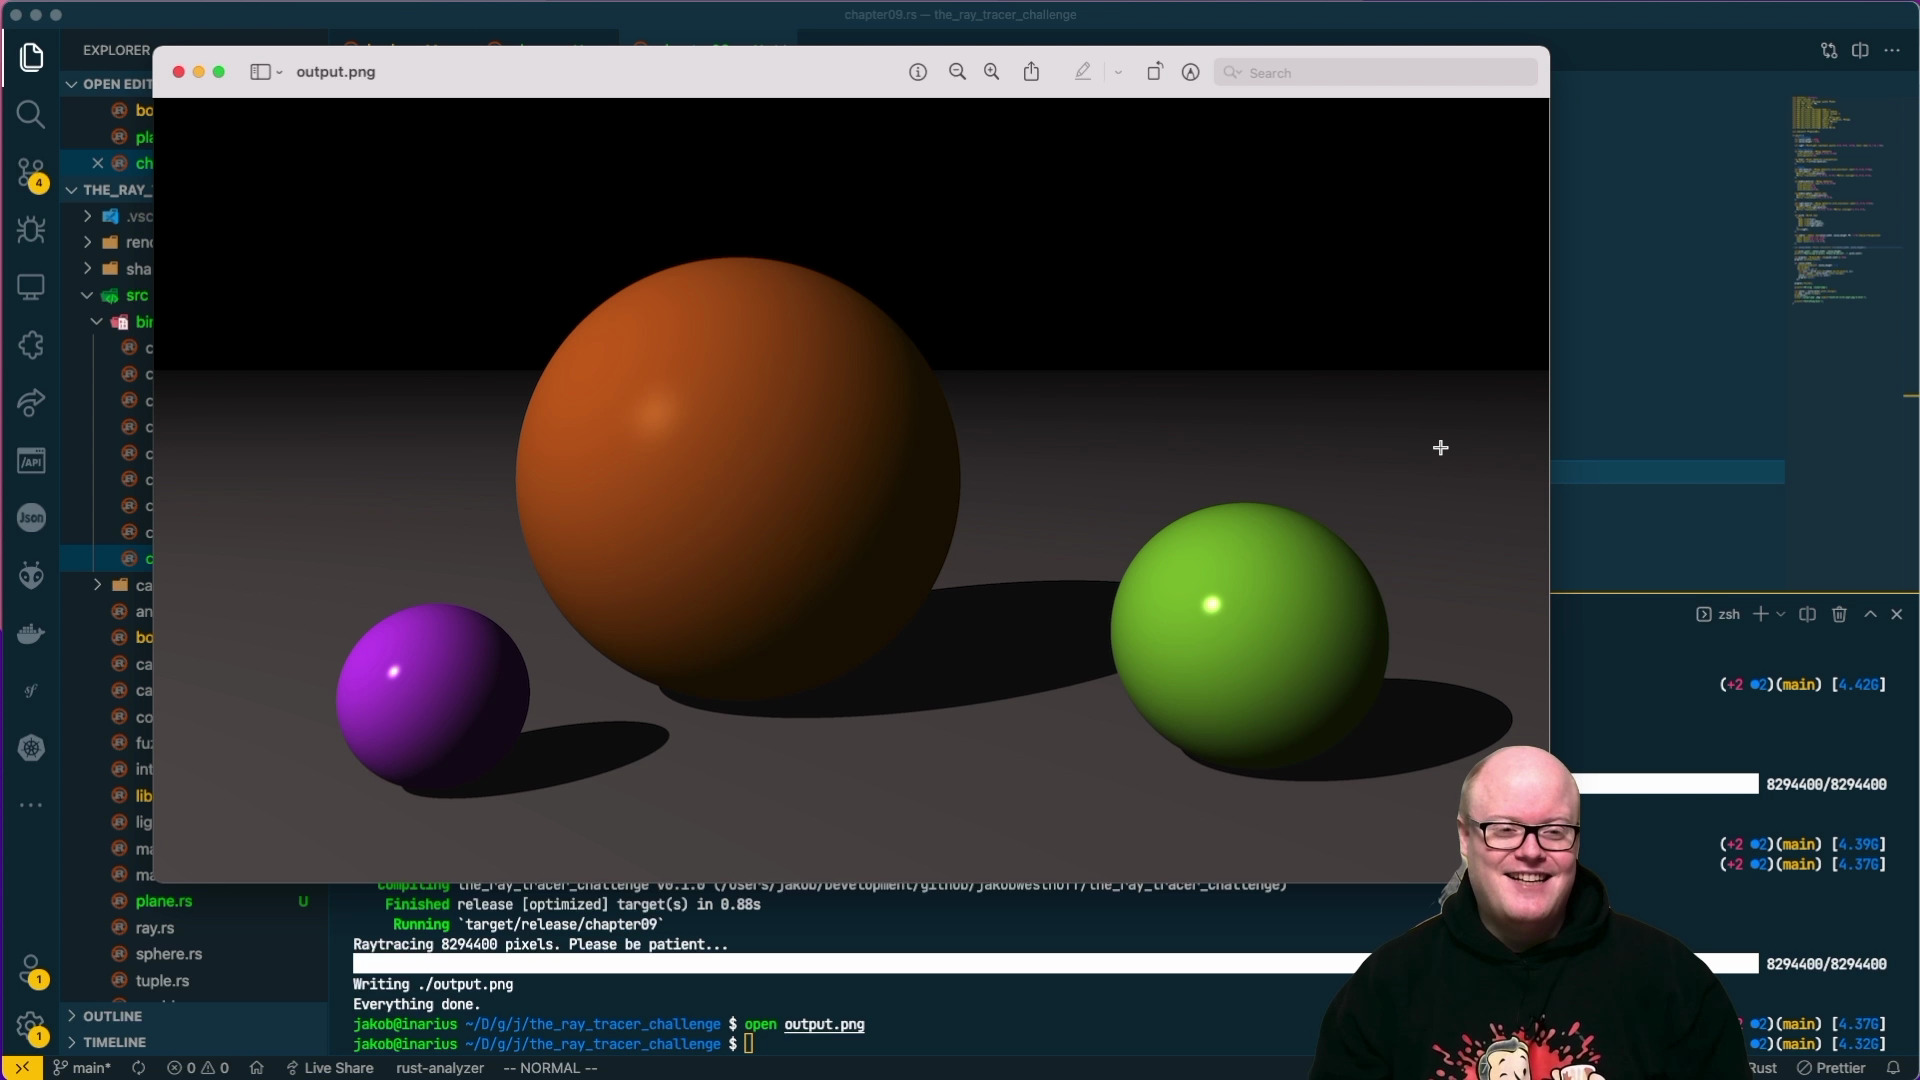Maximize the terminal panel size
Screen dimensions: 1920x1080
(1870, 614)
